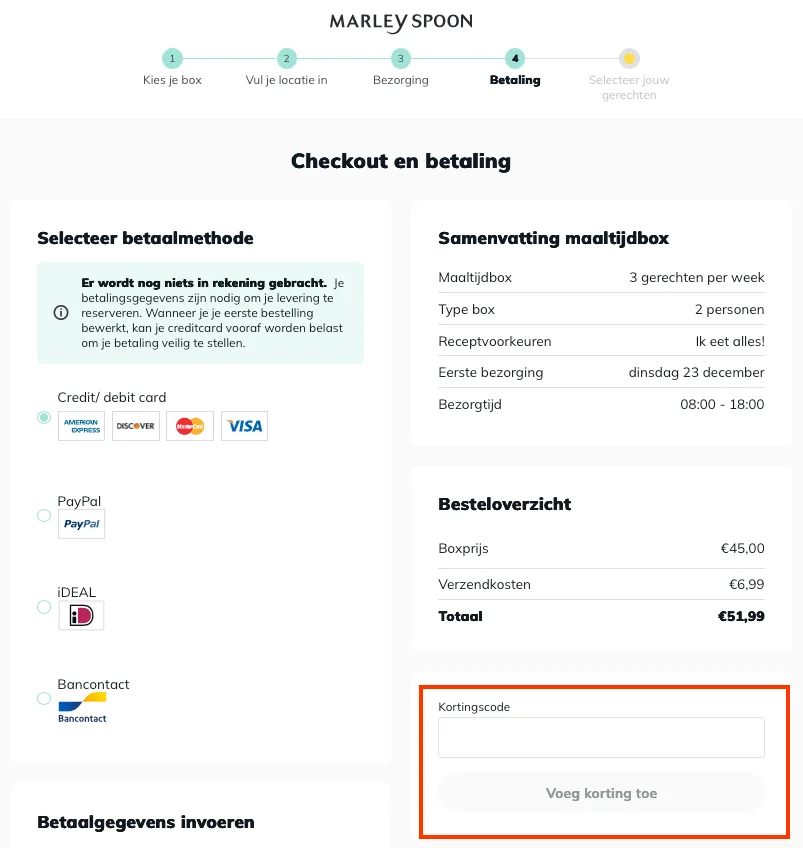Jump to Selecteer jouw gerechten step
Image resolution: width=803 pixels, height=848 pixels.
tap(628, 59)
